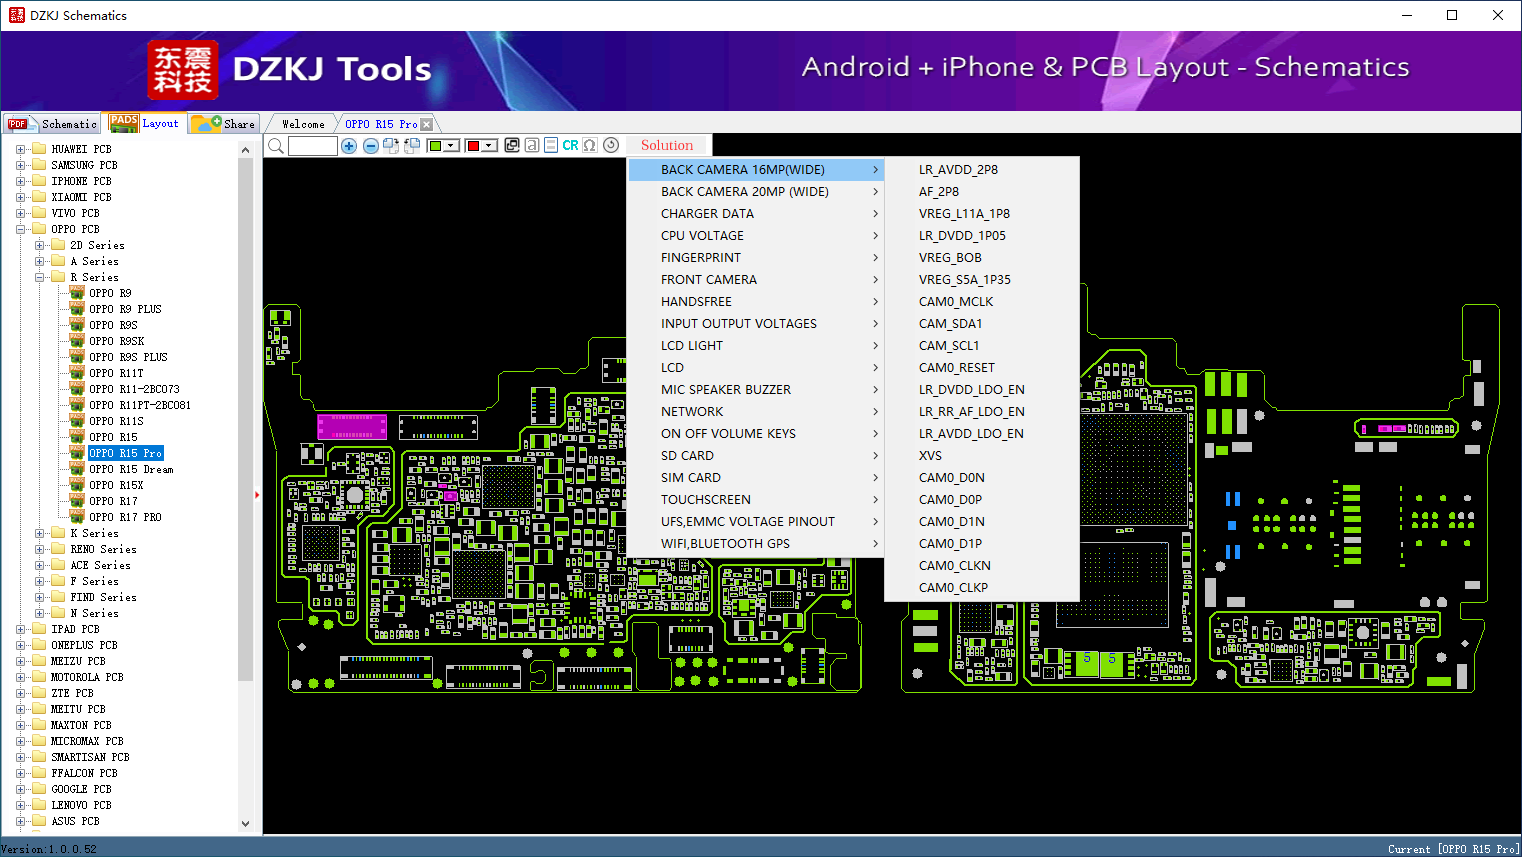Click the PADS icon beside OPPO R15X

[x=77, y=485]
